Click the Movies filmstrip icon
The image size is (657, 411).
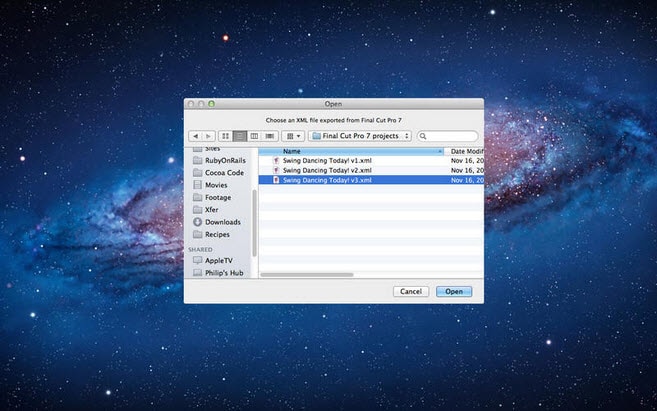(x=198, y=185)
